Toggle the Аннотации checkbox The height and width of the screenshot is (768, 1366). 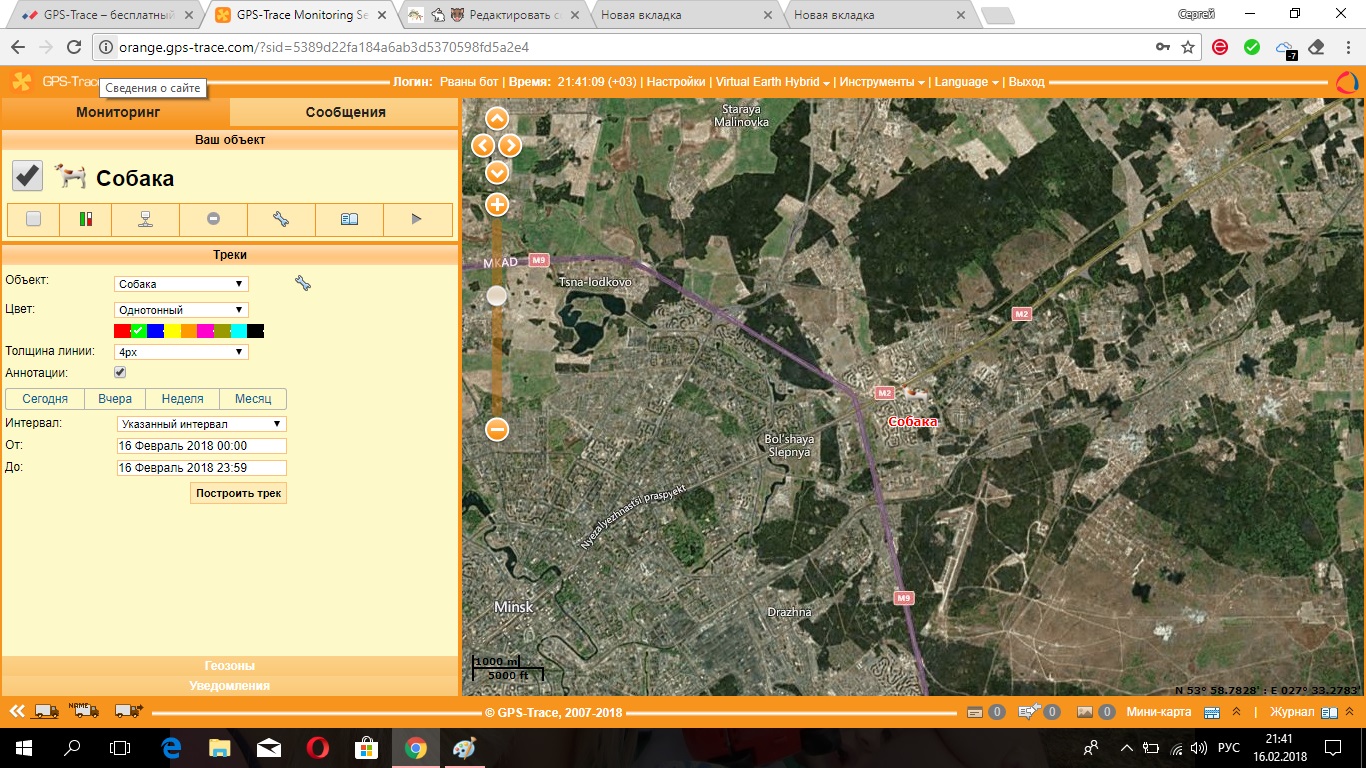tap(120, 373)
